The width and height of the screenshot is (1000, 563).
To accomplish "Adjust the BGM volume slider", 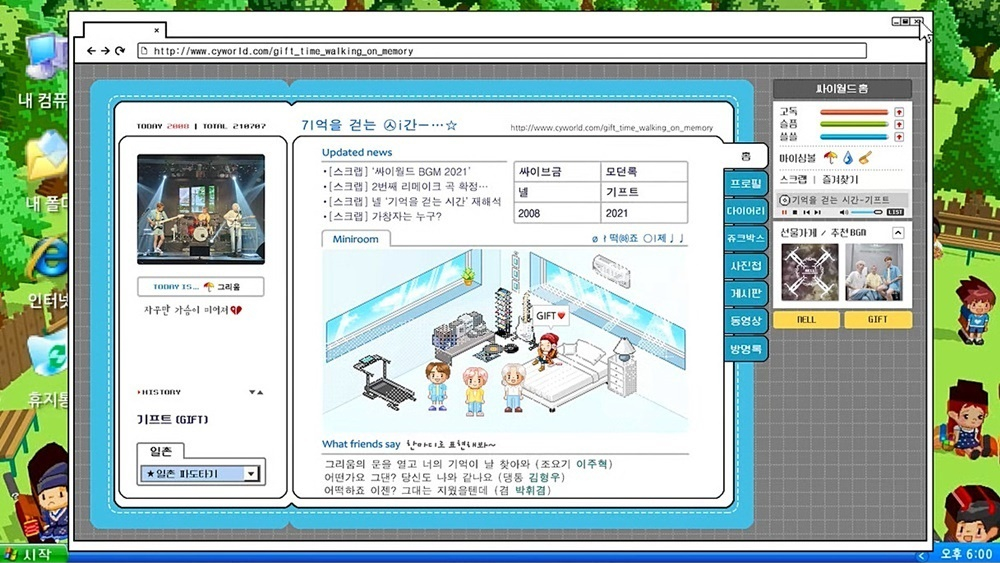I will pos(867,212).
